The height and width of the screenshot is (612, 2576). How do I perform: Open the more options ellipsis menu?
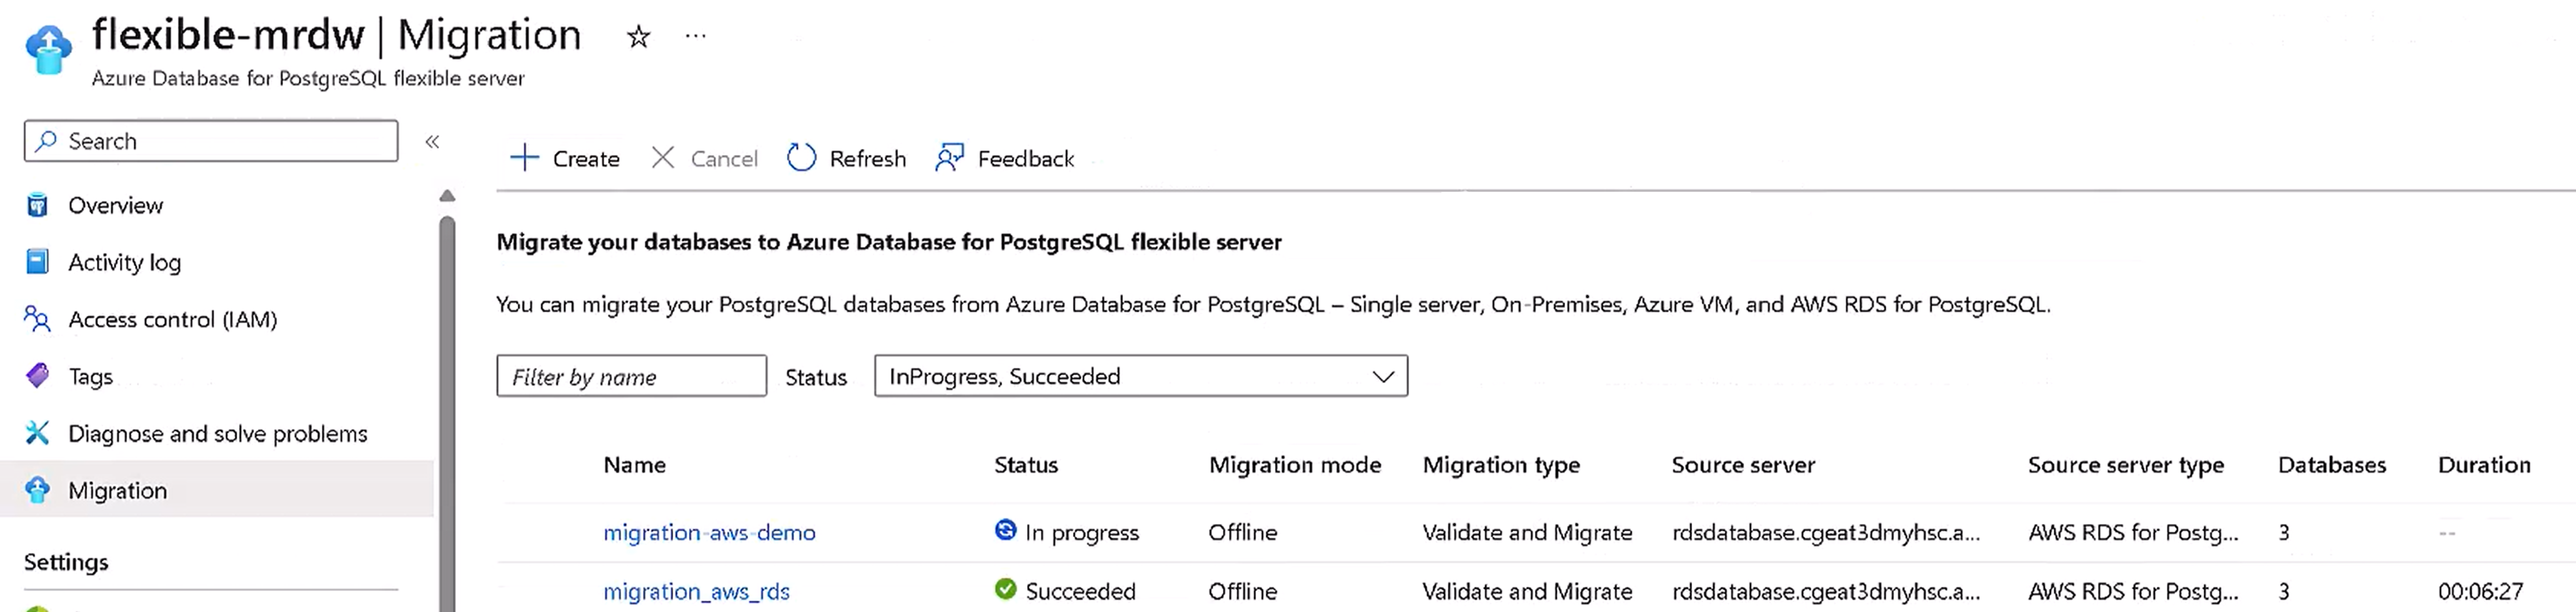point(696,37)
